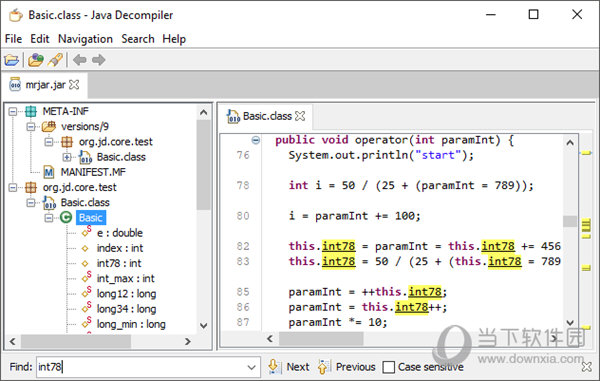600x381 pixels.
Task: Select the mrjar.jar tab
Action: [x=45, y=85]
